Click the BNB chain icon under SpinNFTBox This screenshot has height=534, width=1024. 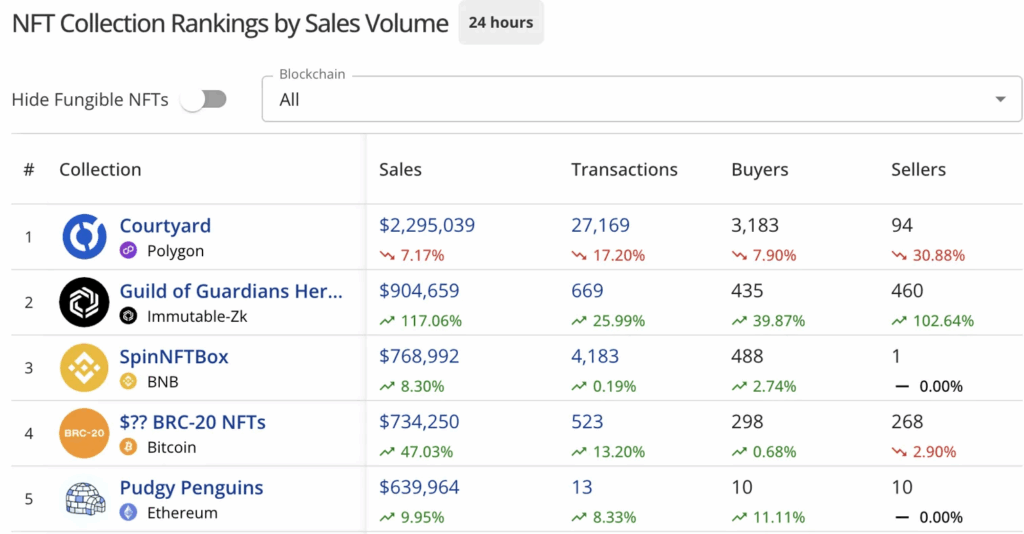point(129,382)
